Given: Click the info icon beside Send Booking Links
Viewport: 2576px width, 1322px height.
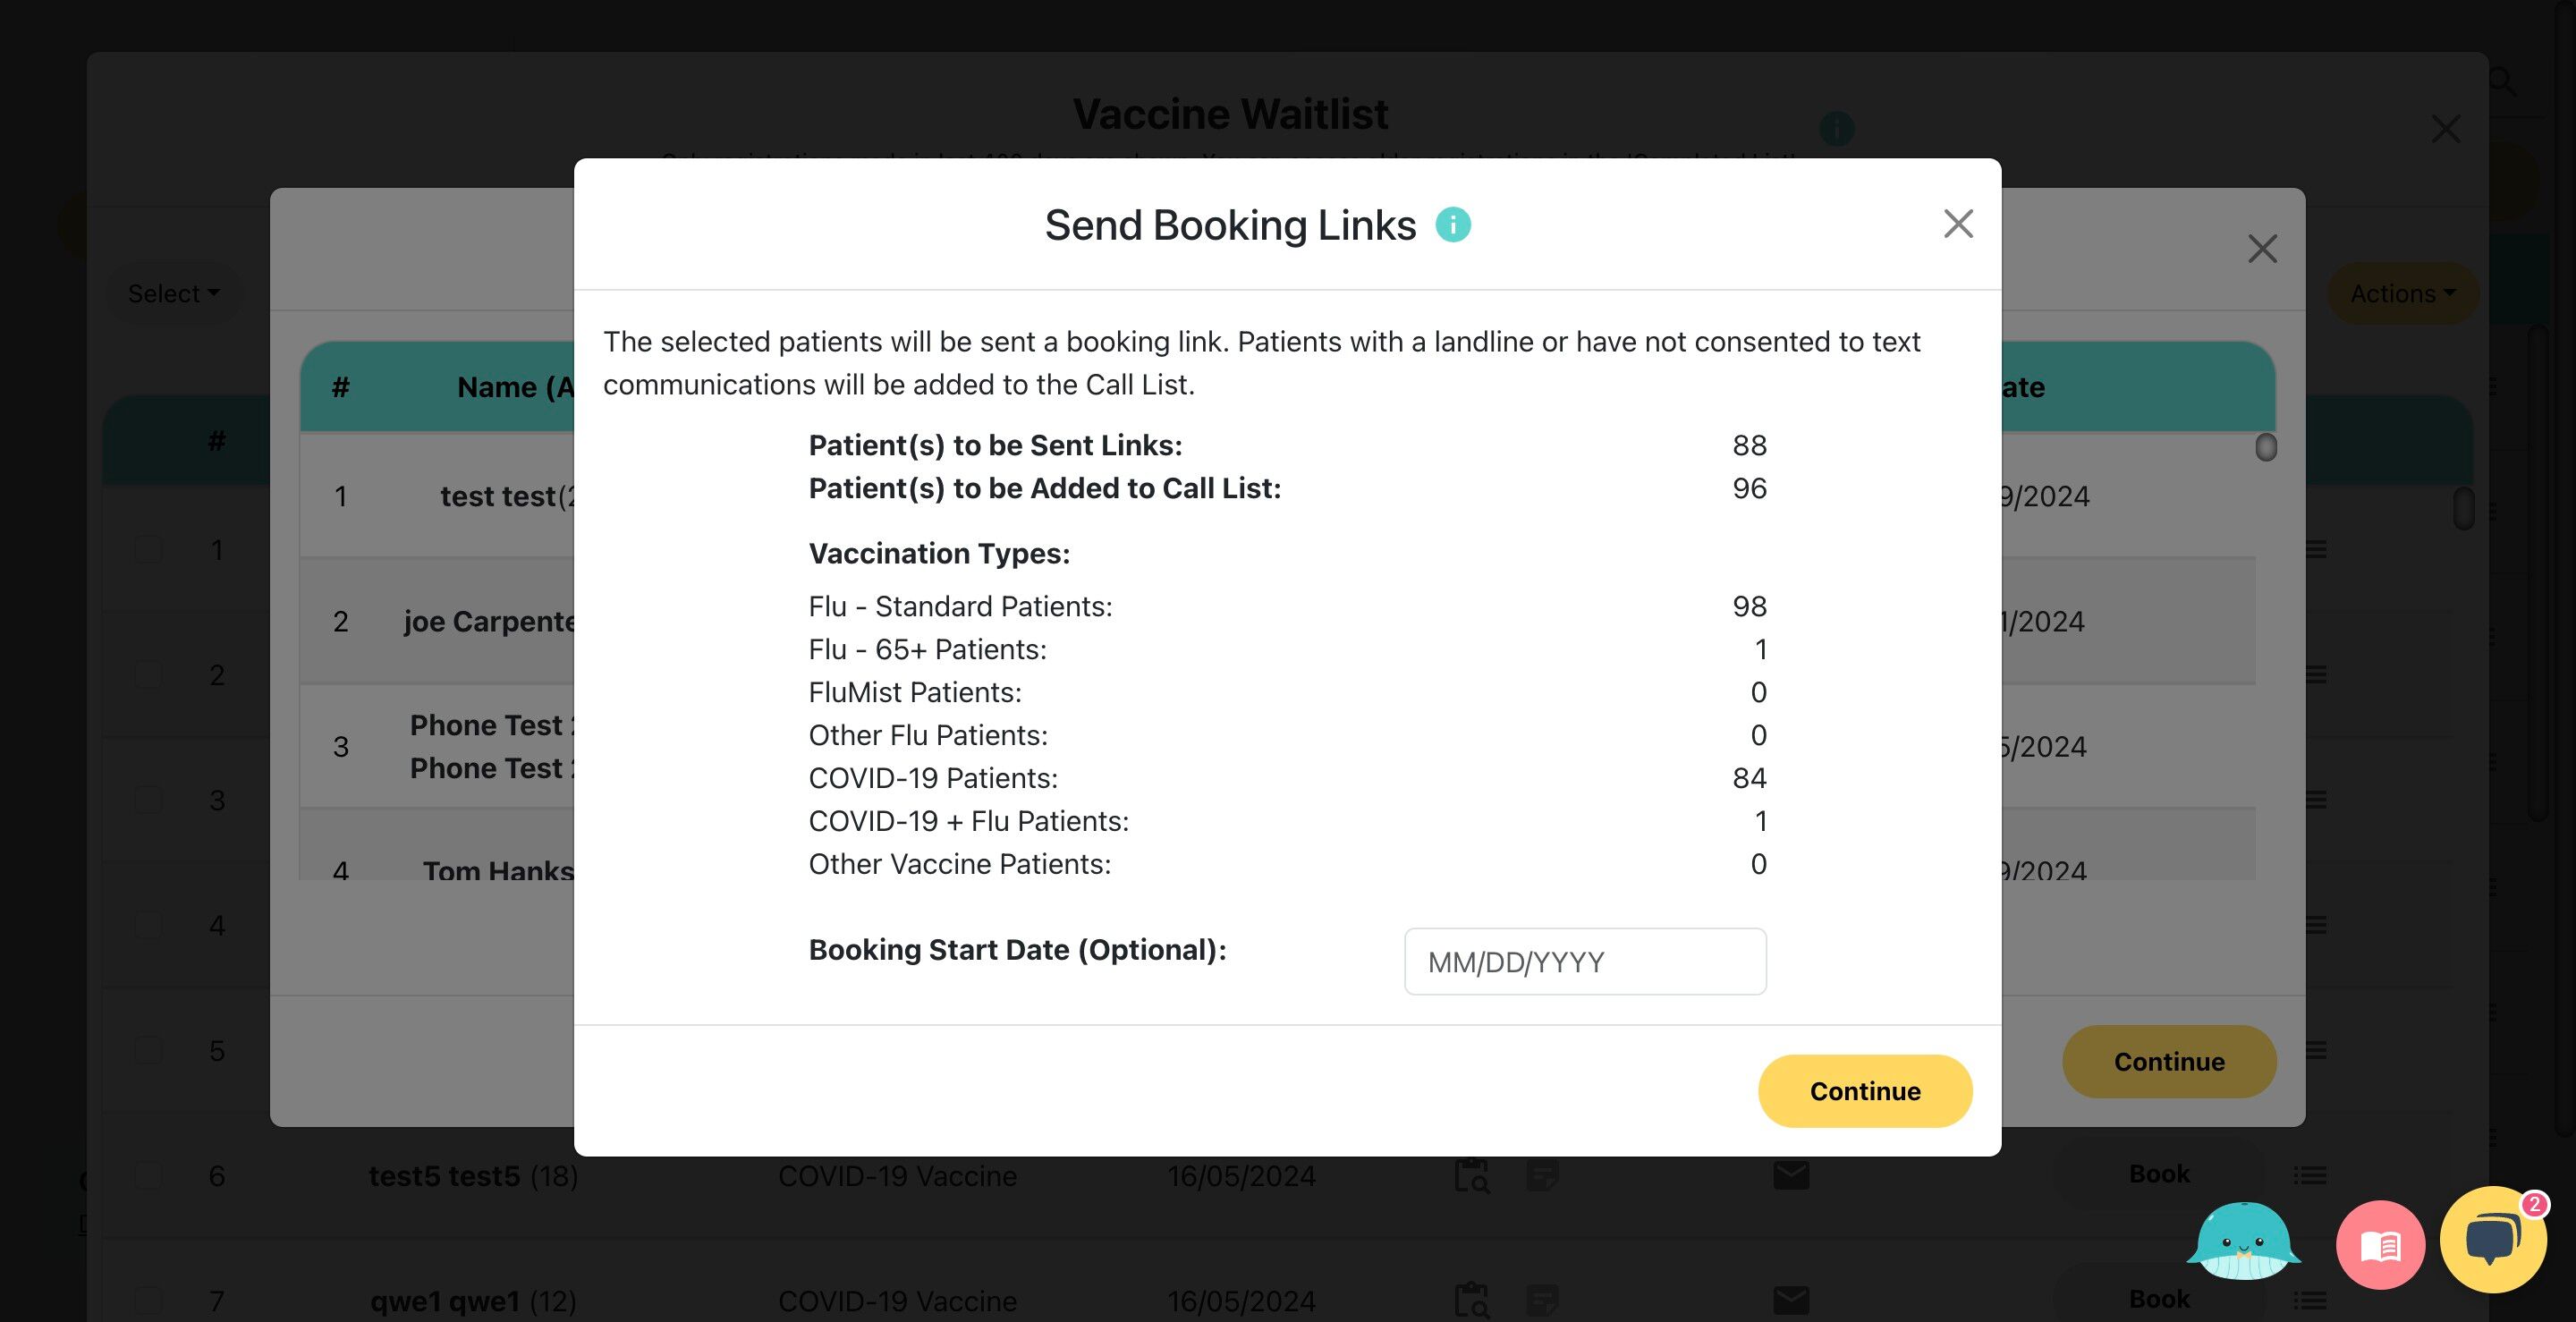Looking at the screenshot, I should point(1453,224).
